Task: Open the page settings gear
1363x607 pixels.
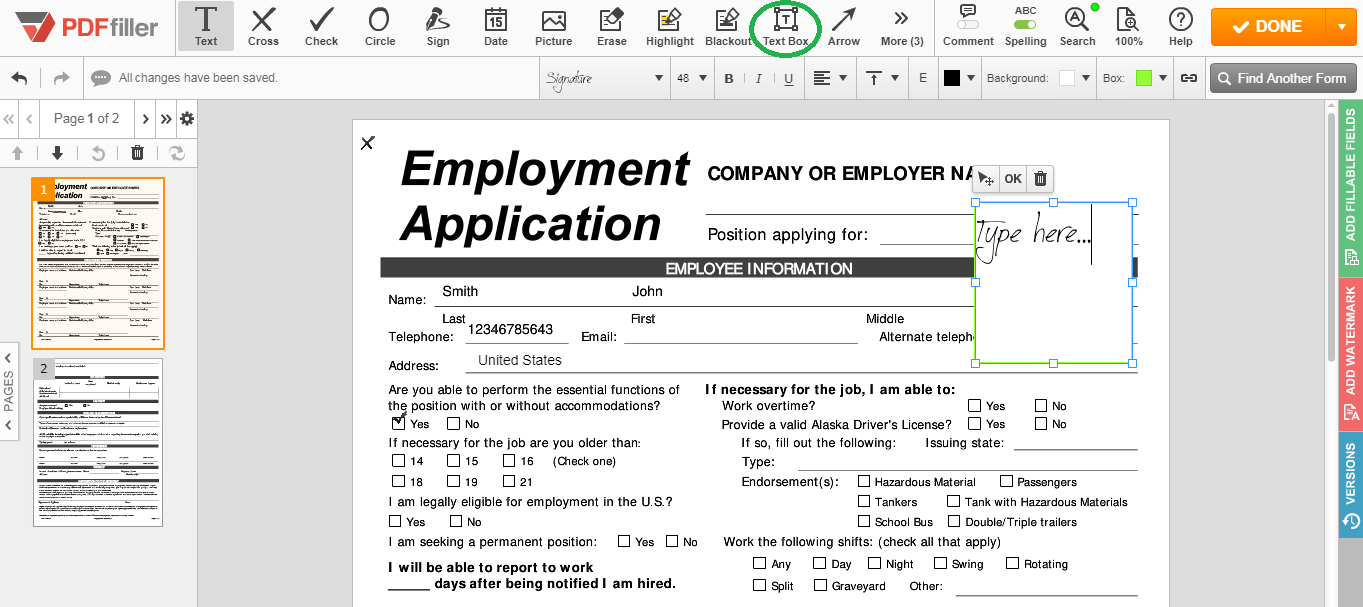Action: tap(187, 119)
